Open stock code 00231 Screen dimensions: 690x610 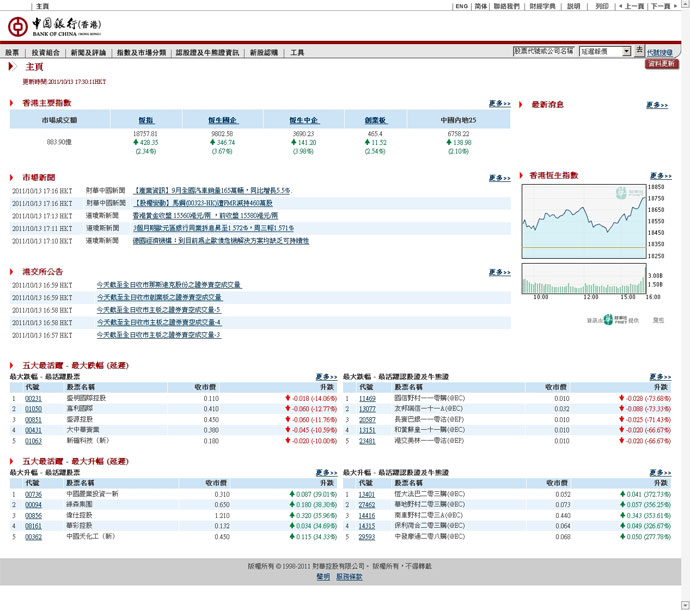point(33,398)
